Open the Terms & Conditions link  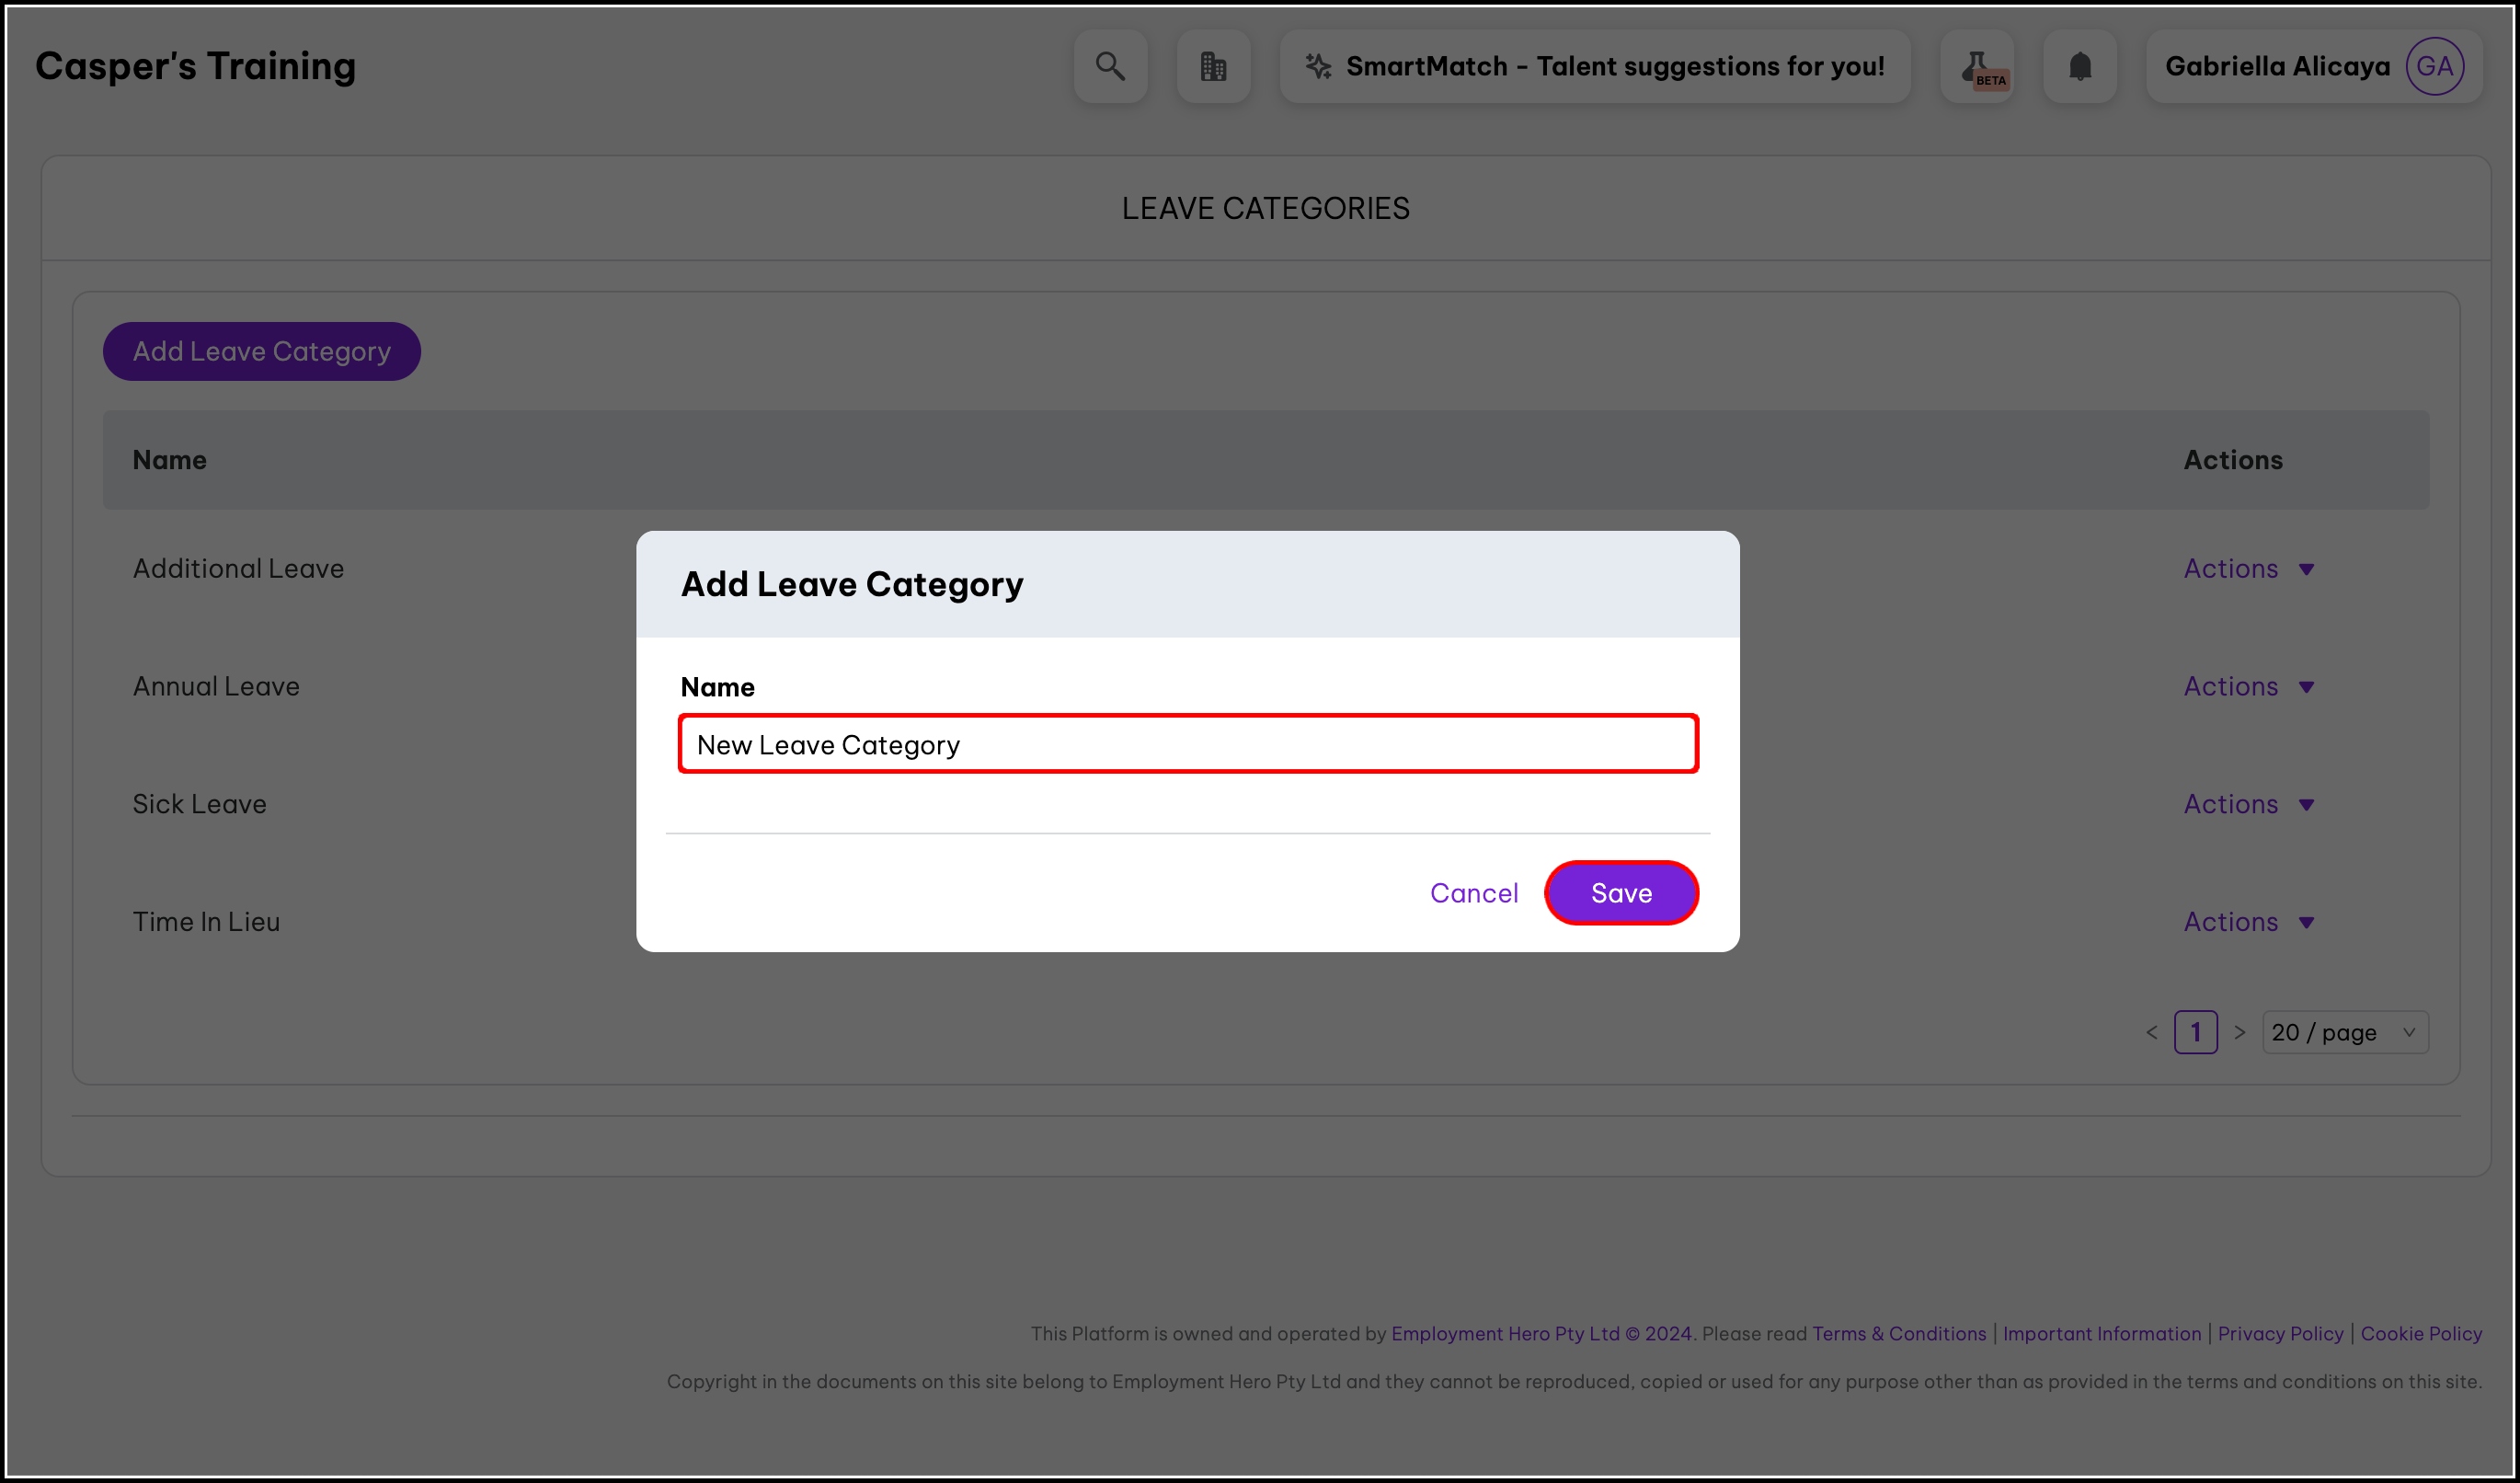(1899, 1333)
